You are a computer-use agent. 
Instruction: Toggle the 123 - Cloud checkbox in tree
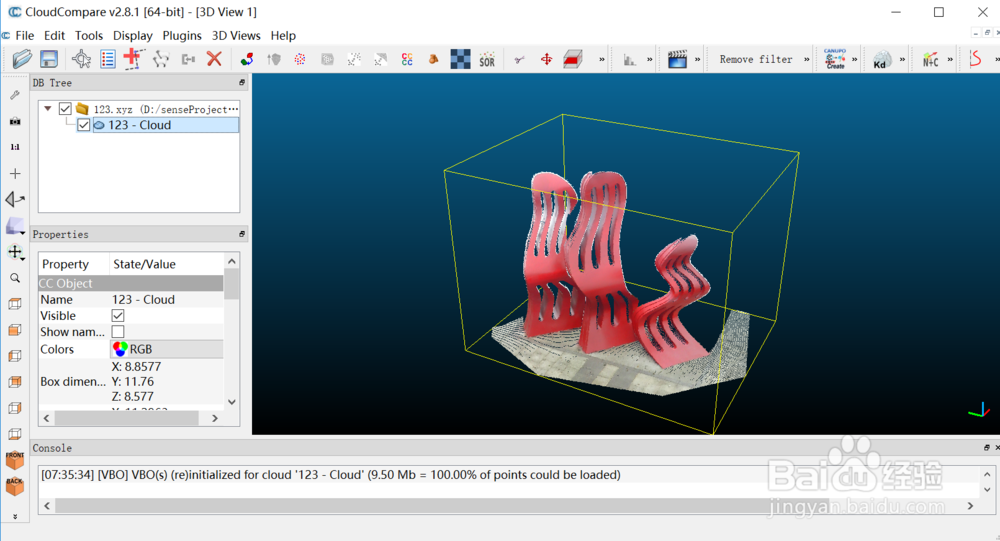tap(84, 125)
